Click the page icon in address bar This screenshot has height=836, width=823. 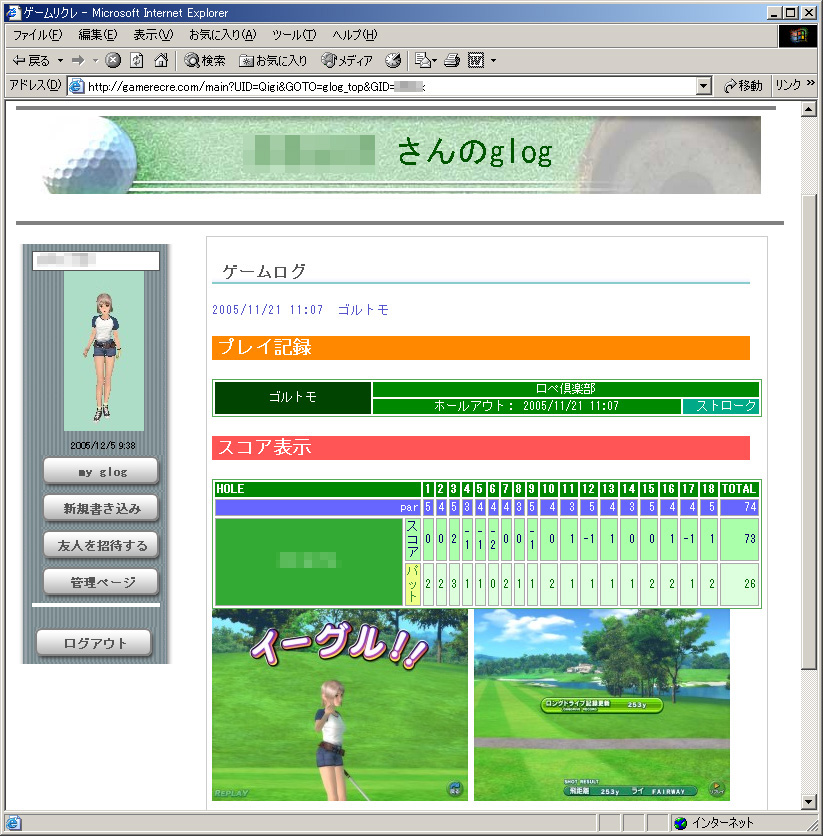coord(77,86)
